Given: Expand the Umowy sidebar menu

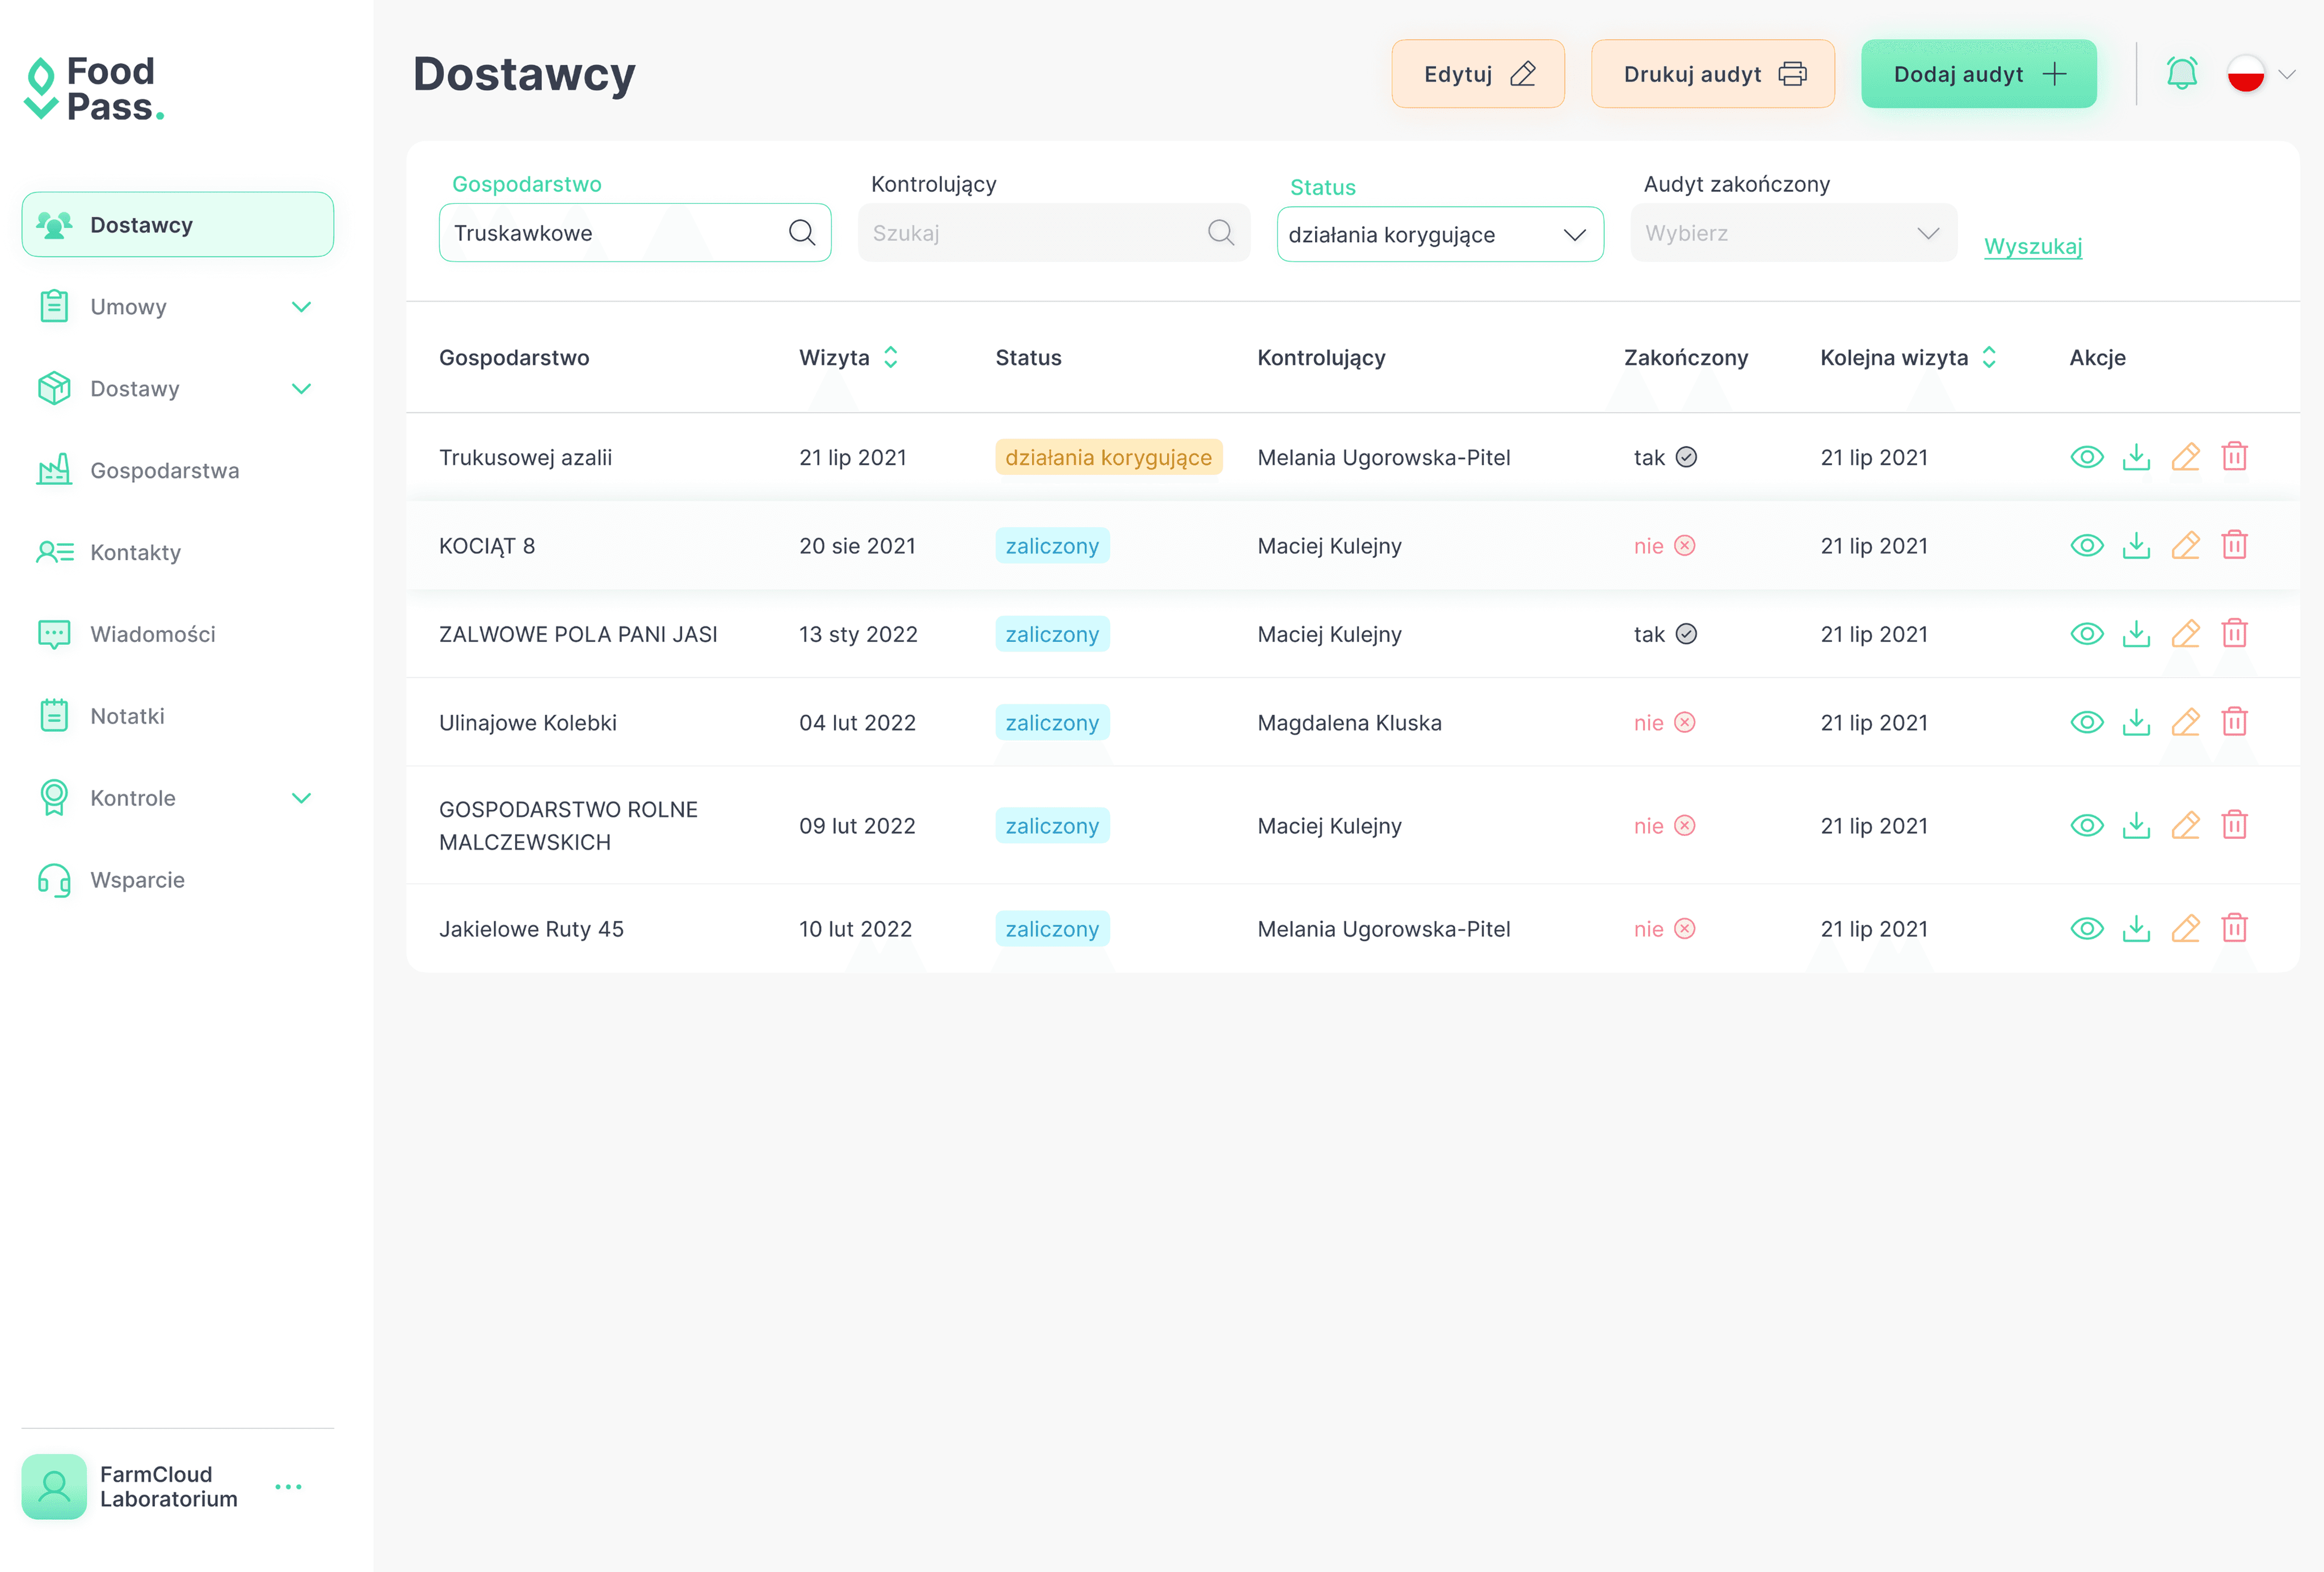Looking at the screenshot, I should (176, 307).
